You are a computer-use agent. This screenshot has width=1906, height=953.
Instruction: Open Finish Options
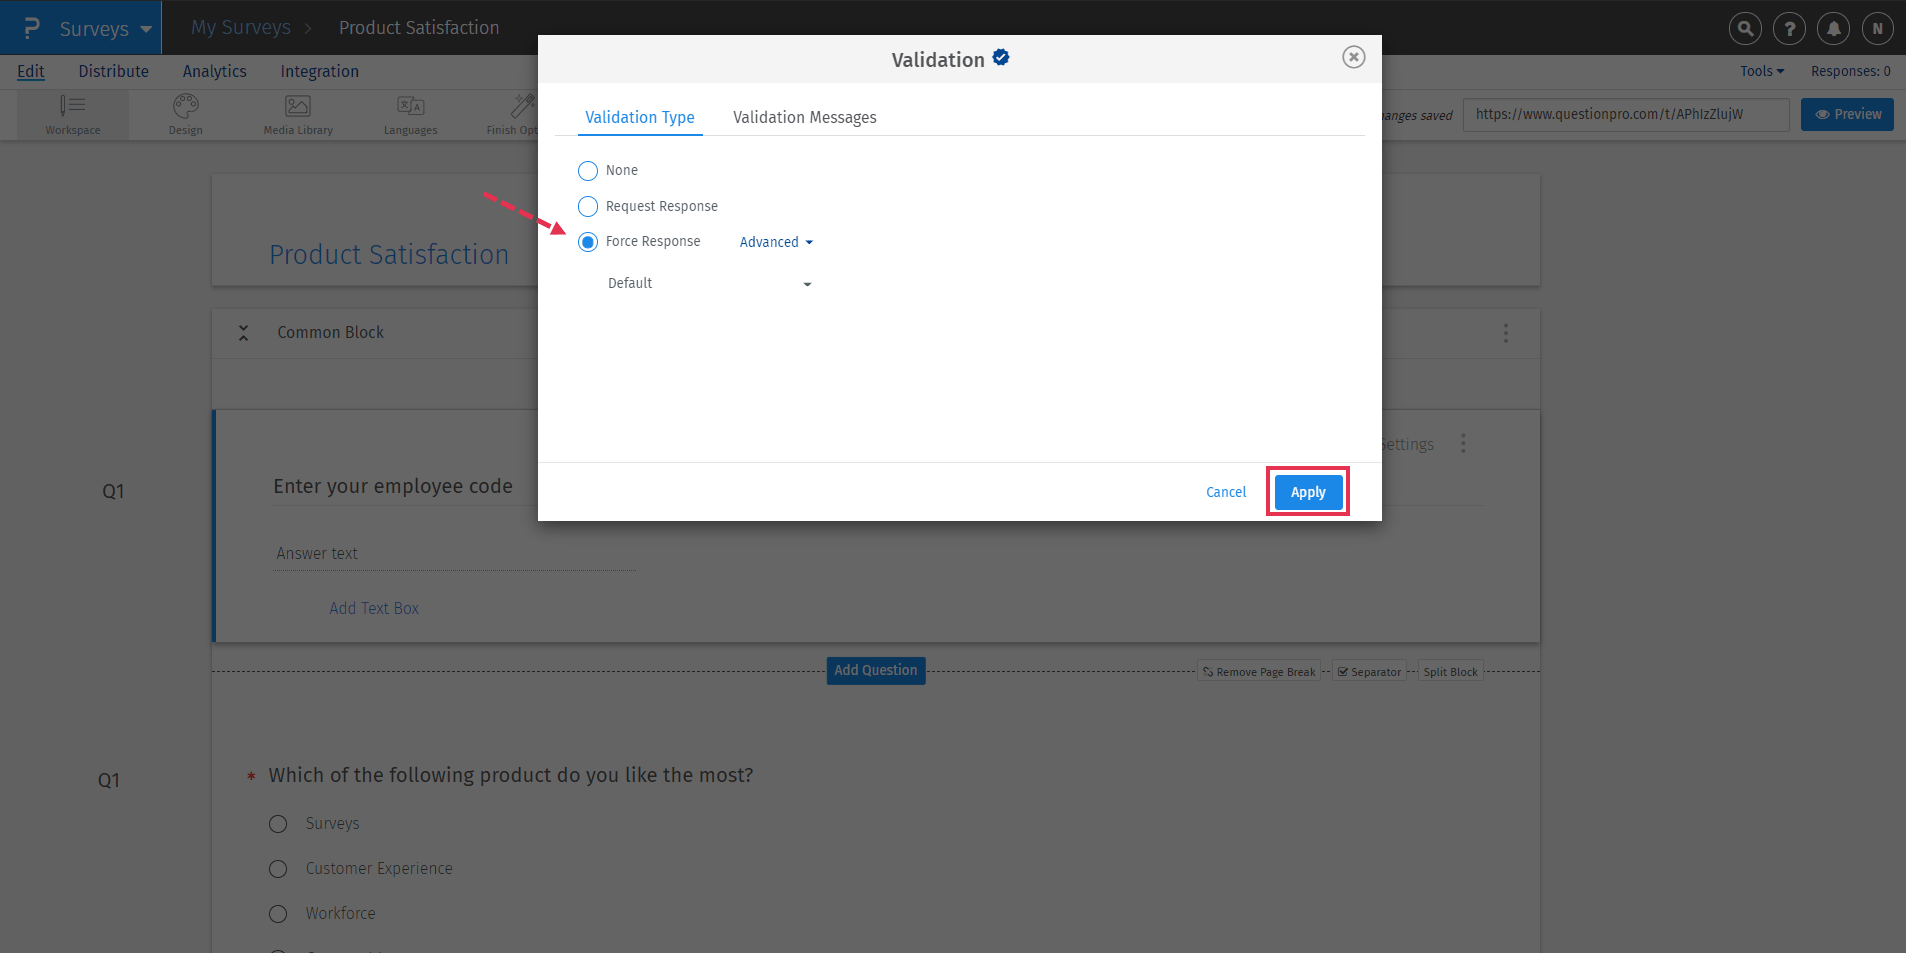pyautogui.click(x=520, y=114)
